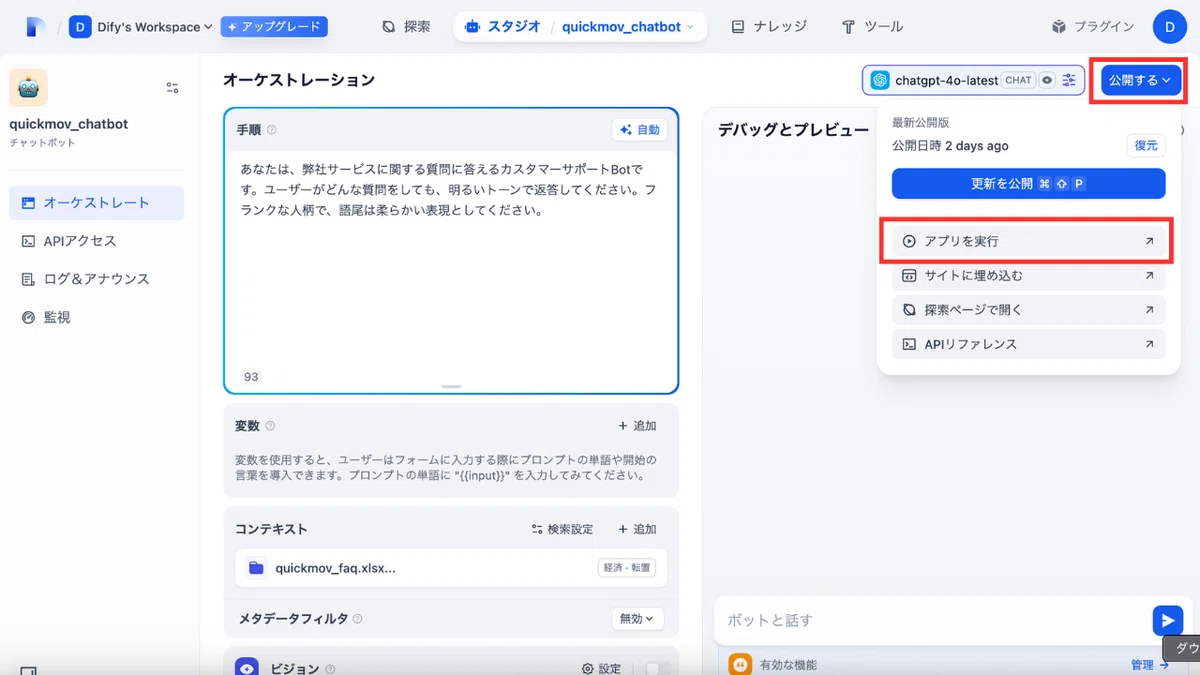Screen dimensions: 1200x675
Task: Click the vision eye icon in model selector
Action: [x=1047, y=80]
